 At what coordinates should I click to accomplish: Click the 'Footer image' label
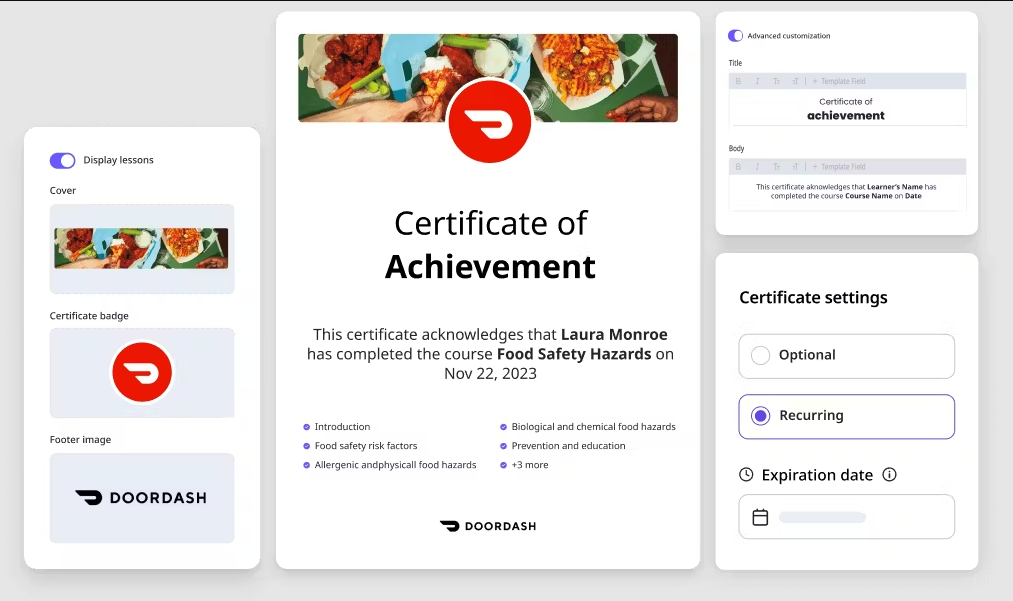80,439
